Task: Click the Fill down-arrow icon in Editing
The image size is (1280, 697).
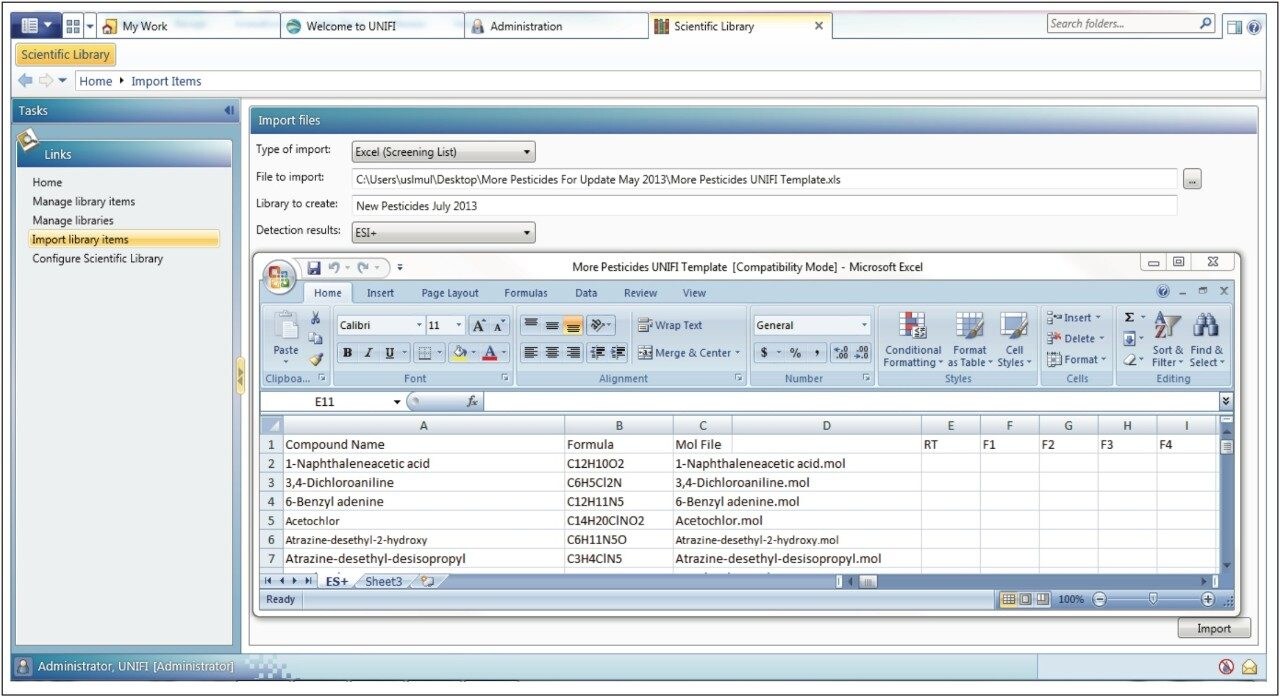Action: [x=1132, y=338]
